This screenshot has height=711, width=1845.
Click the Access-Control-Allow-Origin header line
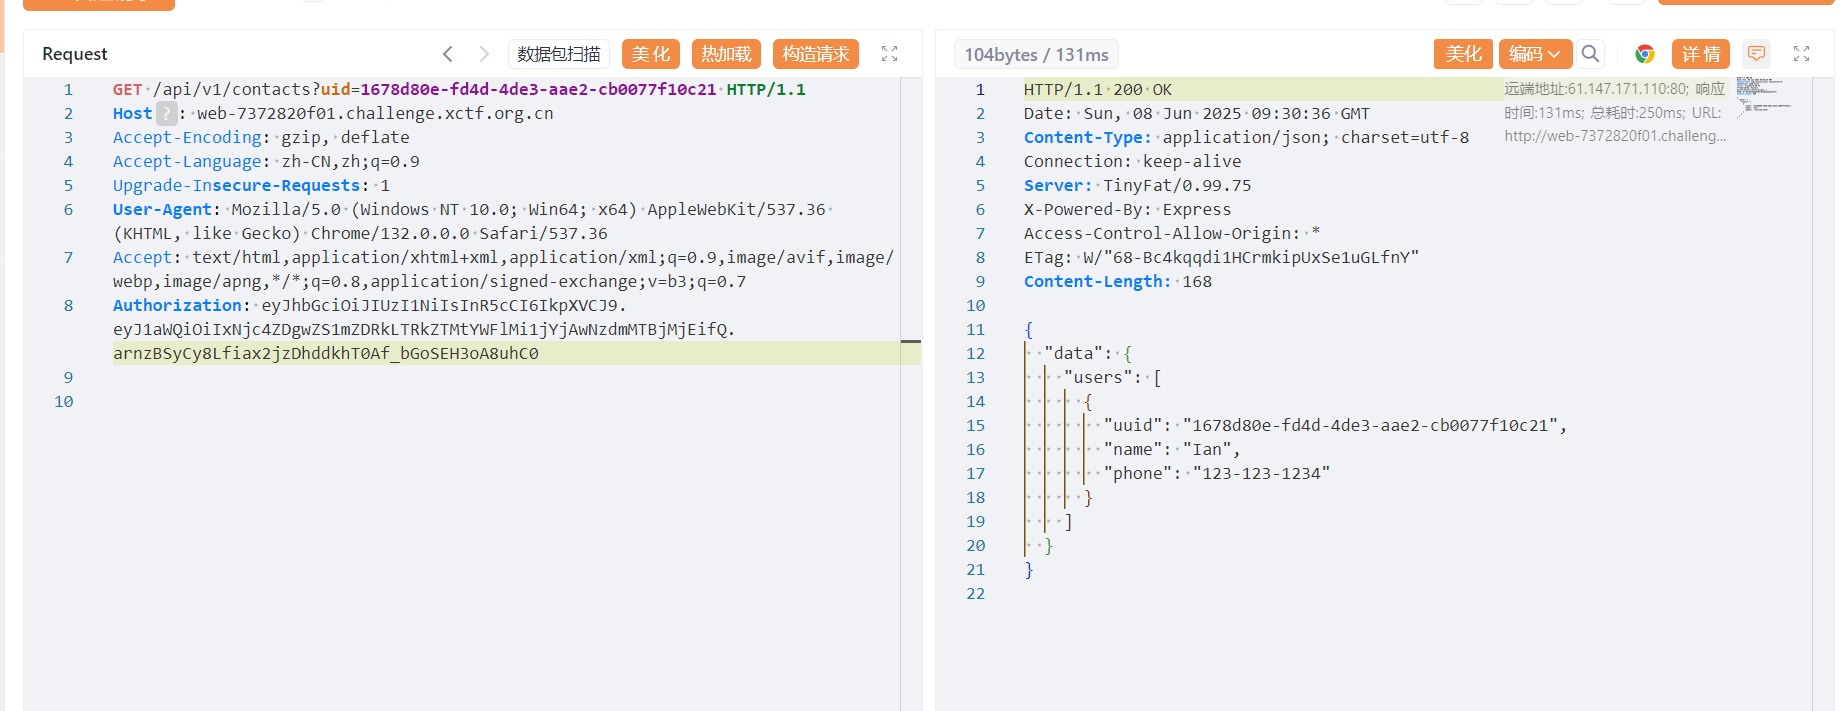(1172, 233)
